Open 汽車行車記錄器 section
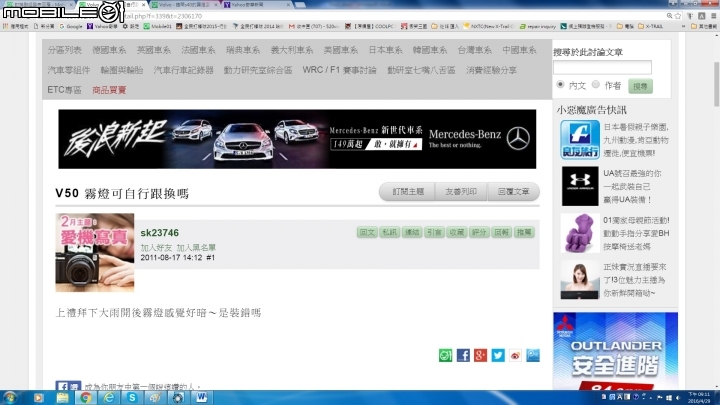The height and width of the screenshot is (405, 720). [x=183, y=70]
